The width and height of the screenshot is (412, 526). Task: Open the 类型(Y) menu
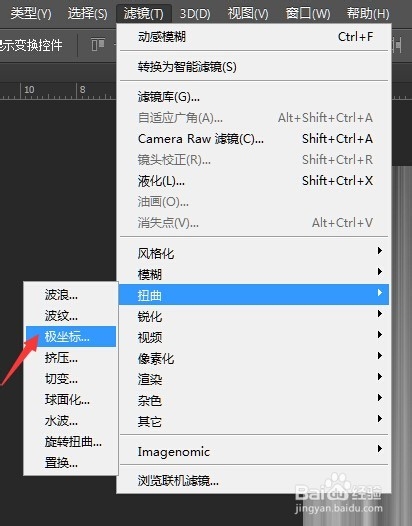pos(31,14)
